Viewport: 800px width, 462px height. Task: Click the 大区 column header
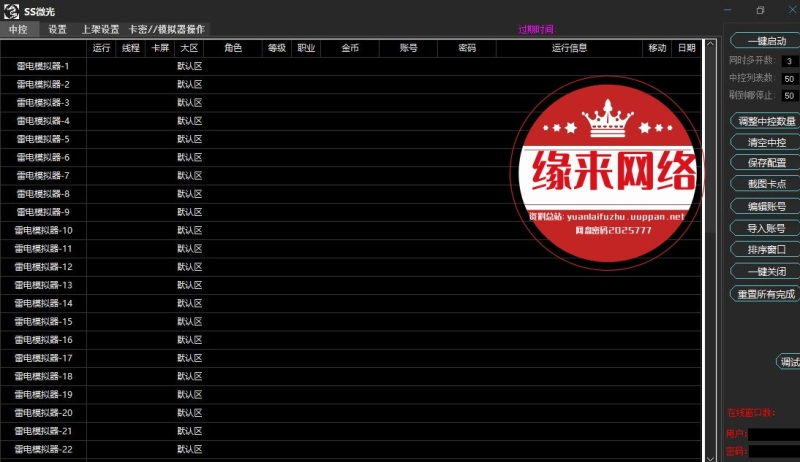(x=189, y=48)
